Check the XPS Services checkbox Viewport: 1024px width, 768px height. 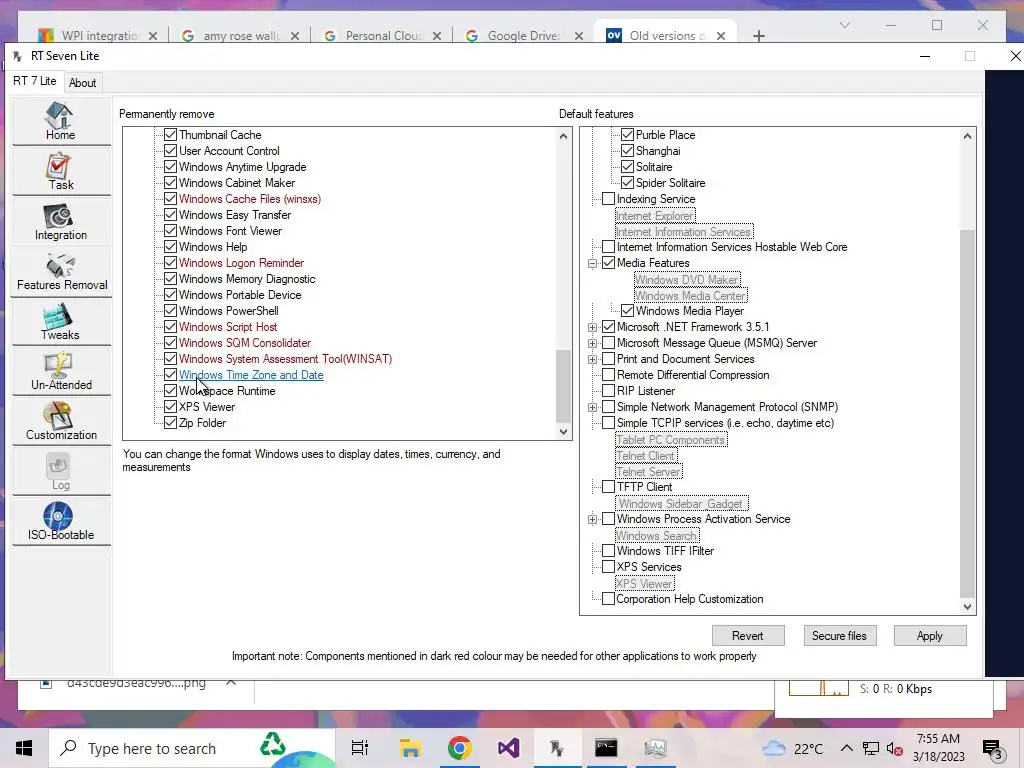[x=608, y=567]
